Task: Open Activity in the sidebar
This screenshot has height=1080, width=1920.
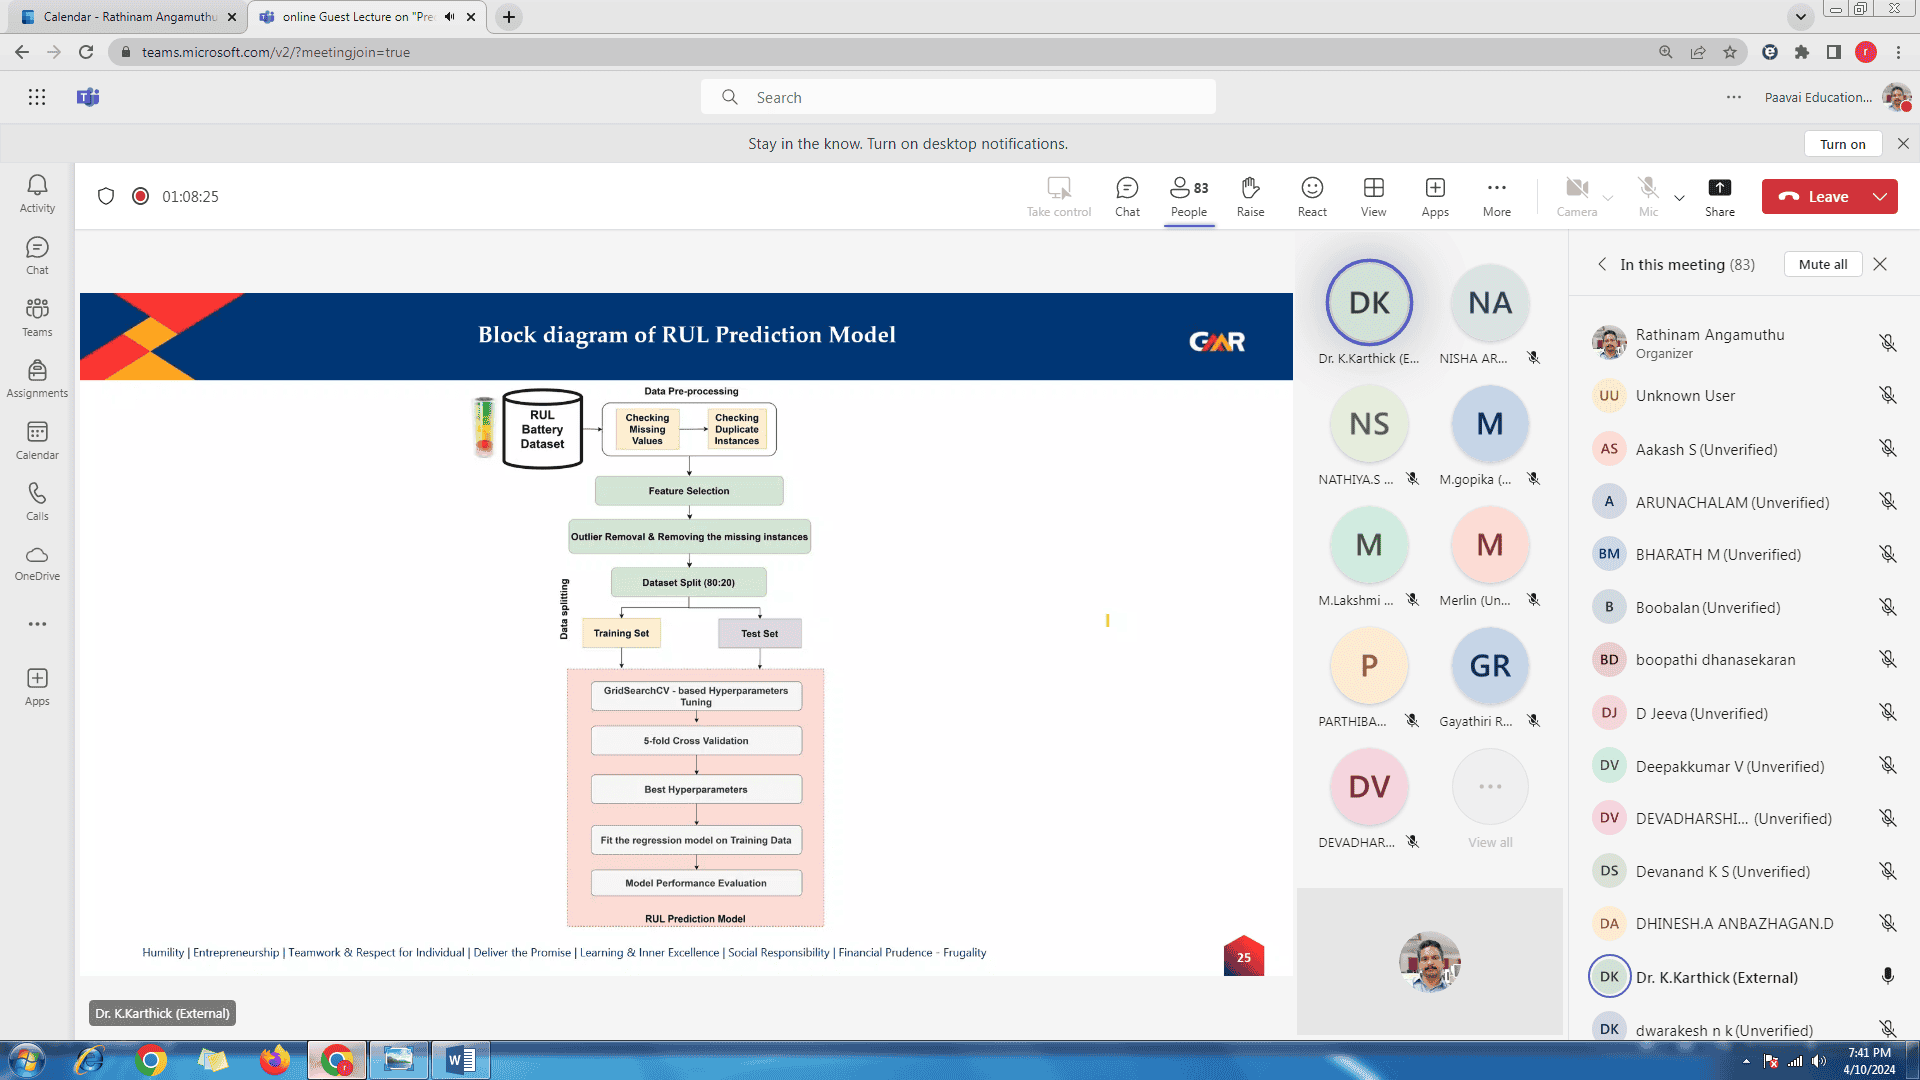Action: (x=37, y=193)
